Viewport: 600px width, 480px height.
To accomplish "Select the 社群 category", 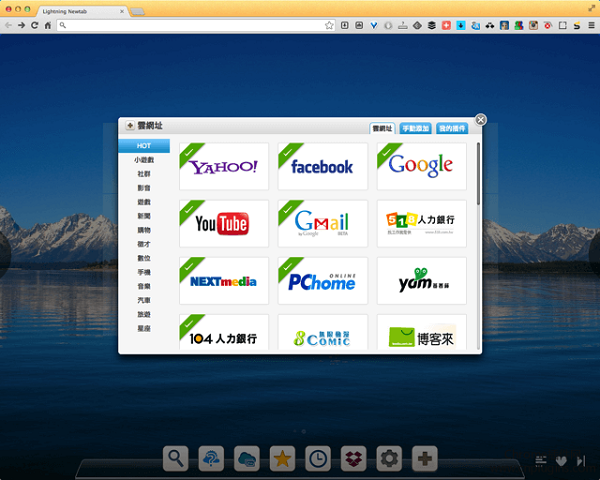I will pos(144,174).
